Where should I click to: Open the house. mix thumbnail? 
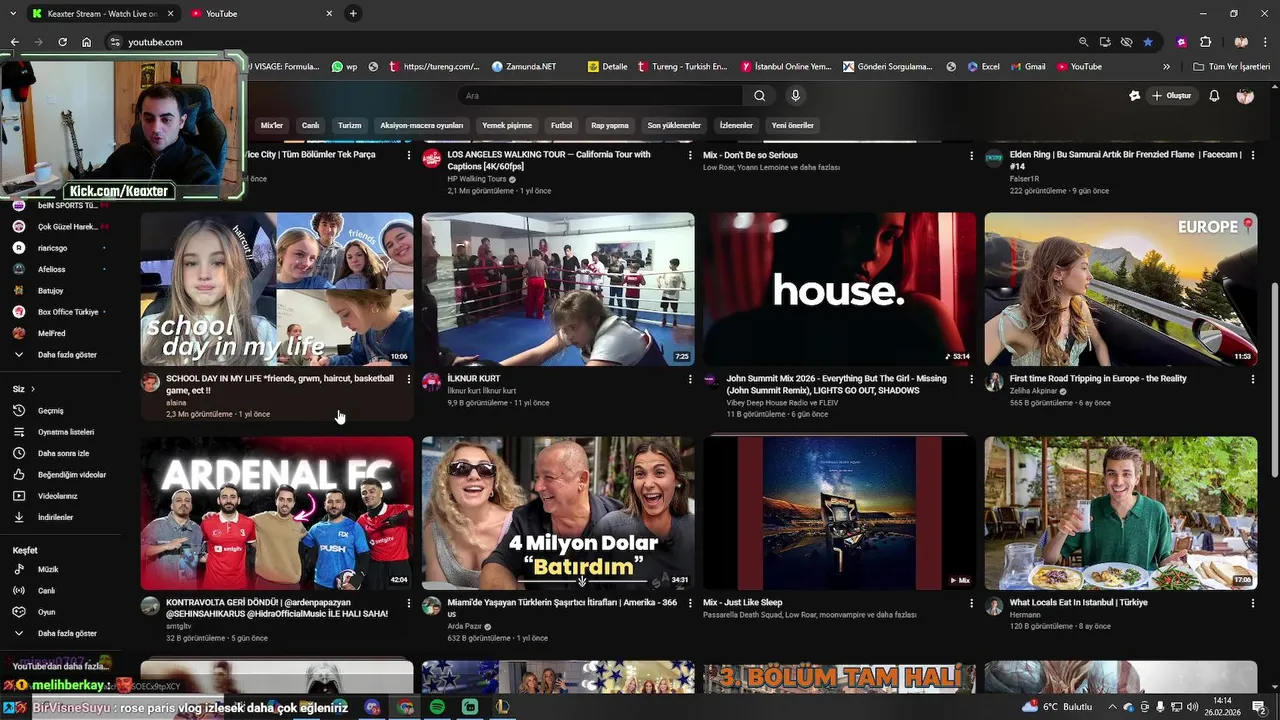click(839, 289)
